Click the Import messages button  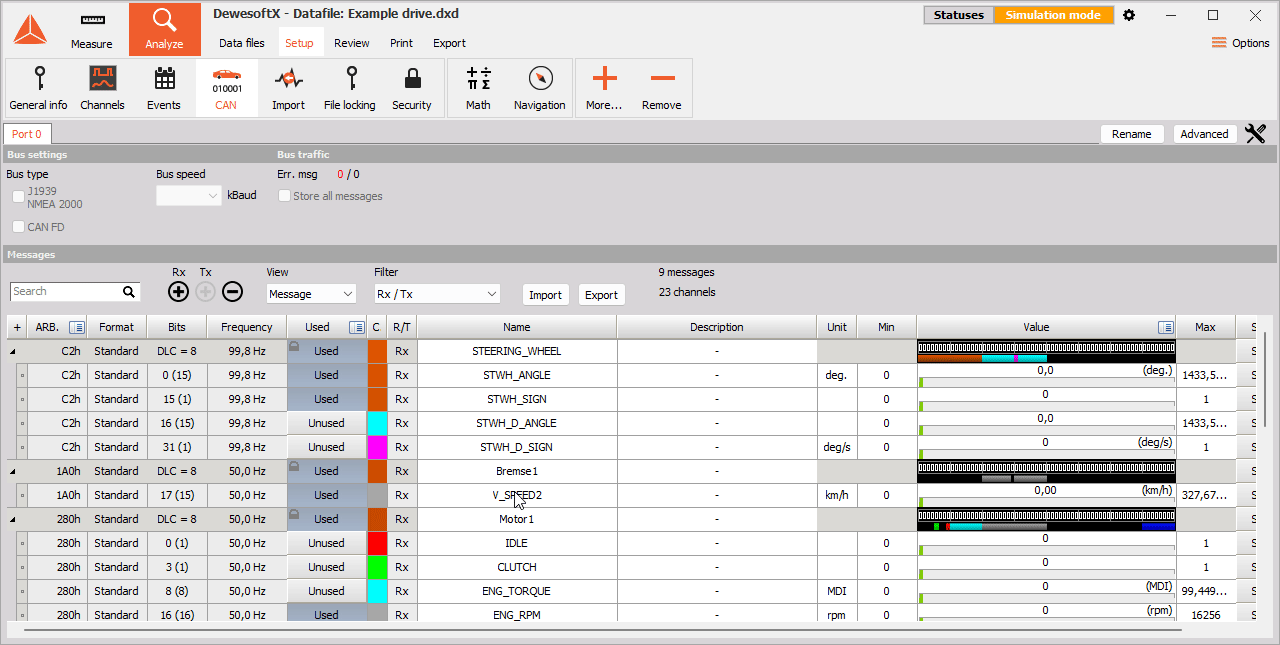pos(545,295)
